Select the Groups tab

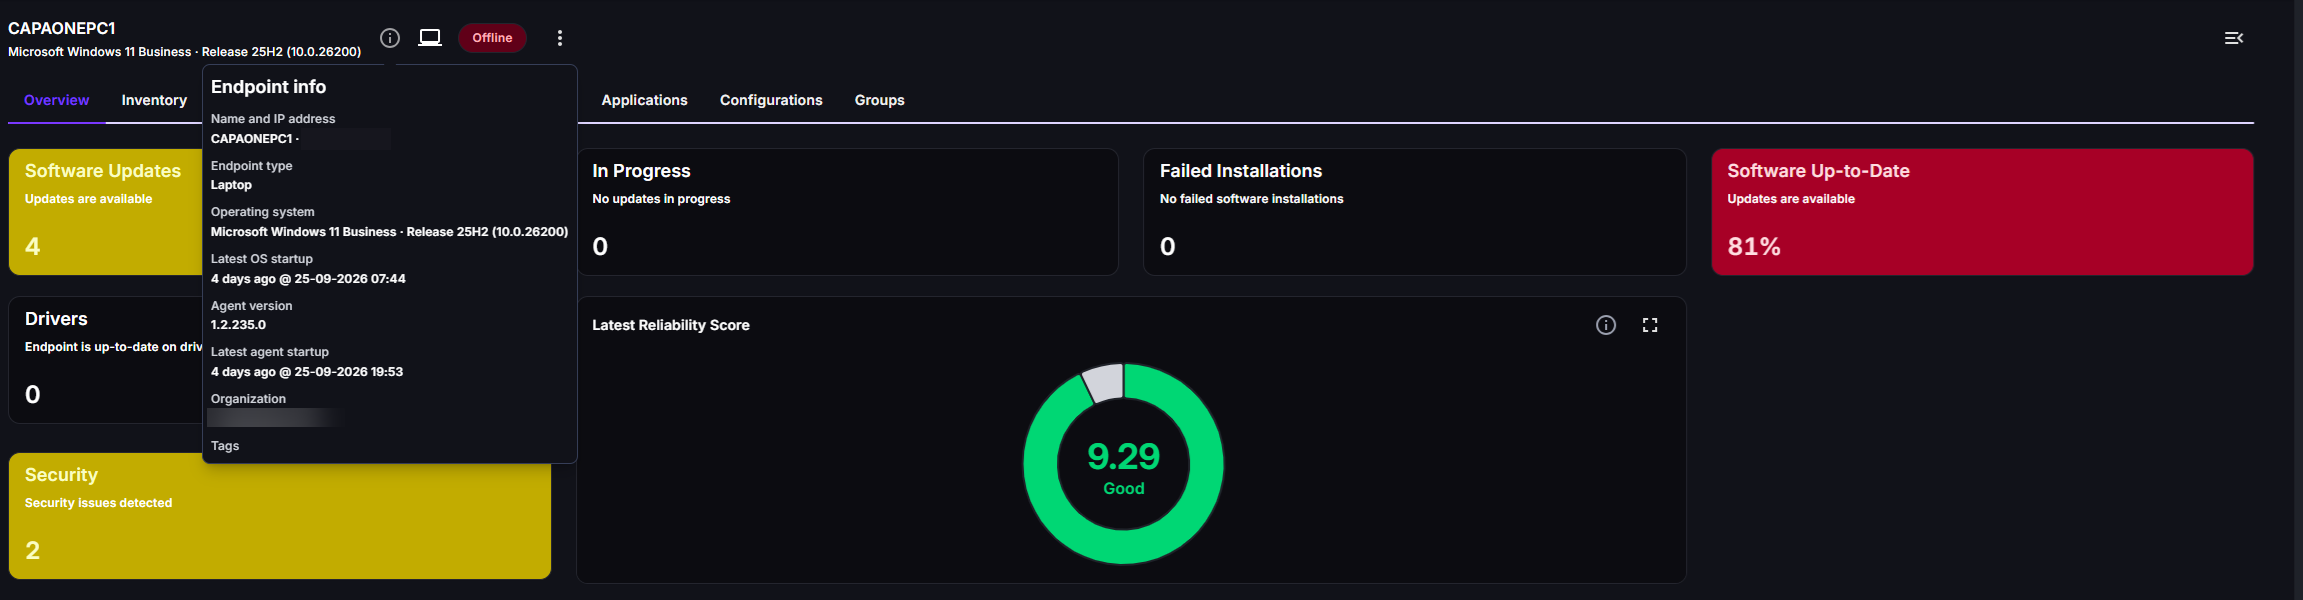tap(879, 100)
